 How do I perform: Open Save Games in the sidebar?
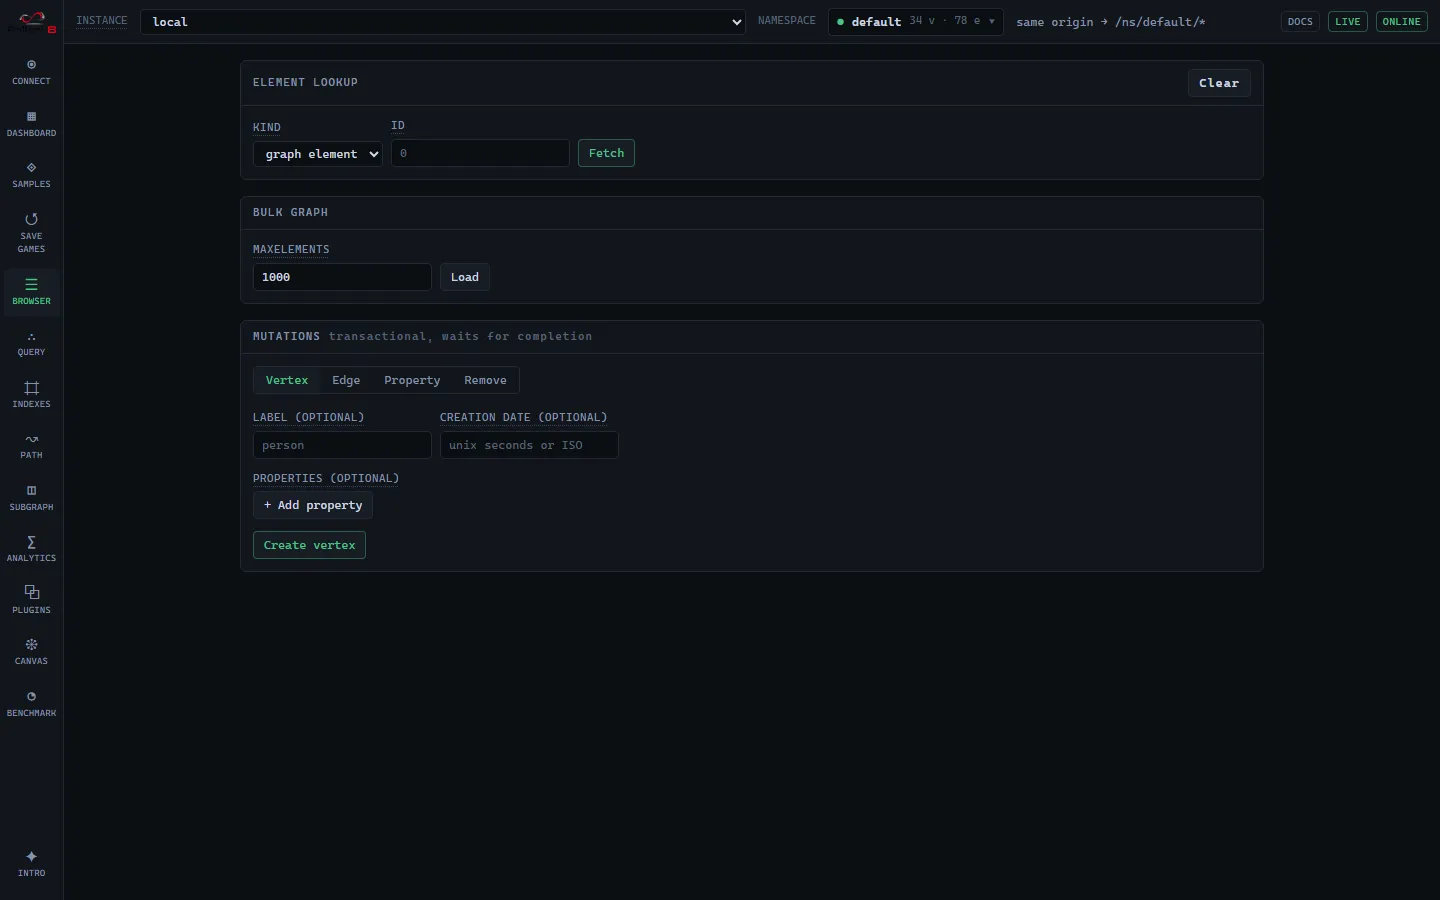[x=31, y=233]
